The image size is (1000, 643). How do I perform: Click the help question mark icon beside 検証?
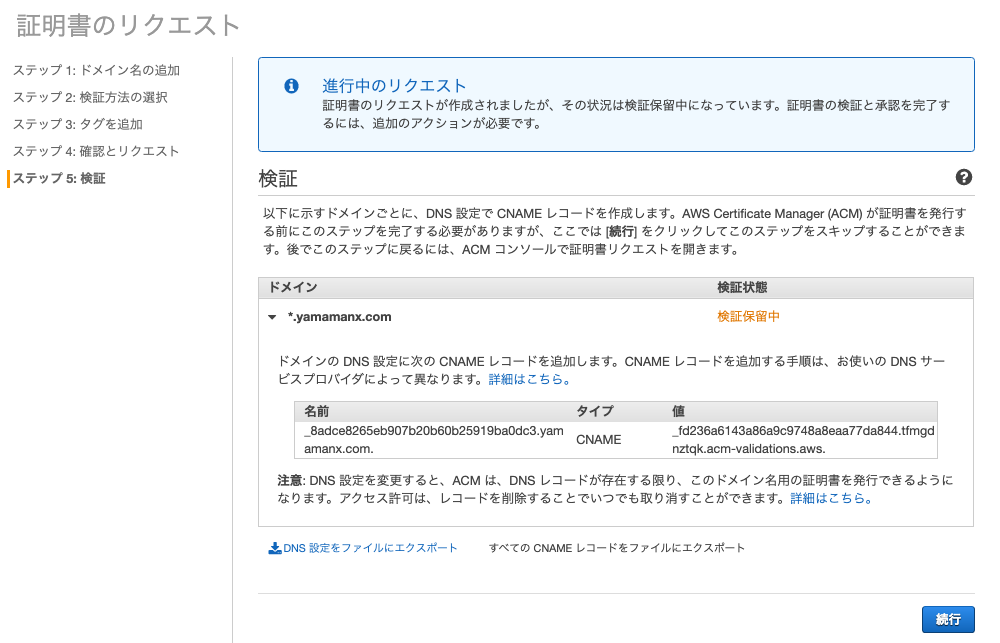(x=964, y=177)
